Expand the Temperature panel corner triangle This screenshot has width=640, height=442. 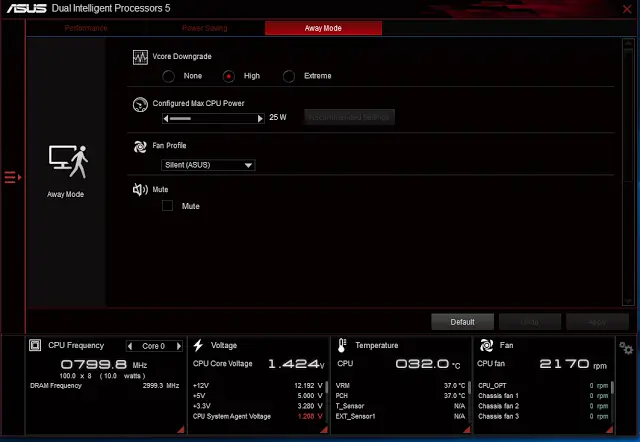(467, 429)
